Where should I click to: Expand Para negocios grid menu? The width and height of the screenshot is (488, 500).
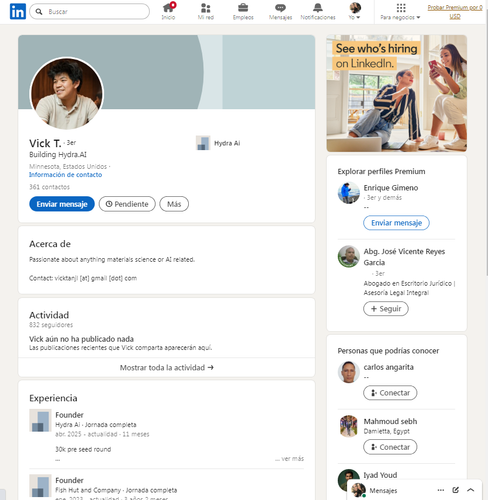(x=400, y=12)
